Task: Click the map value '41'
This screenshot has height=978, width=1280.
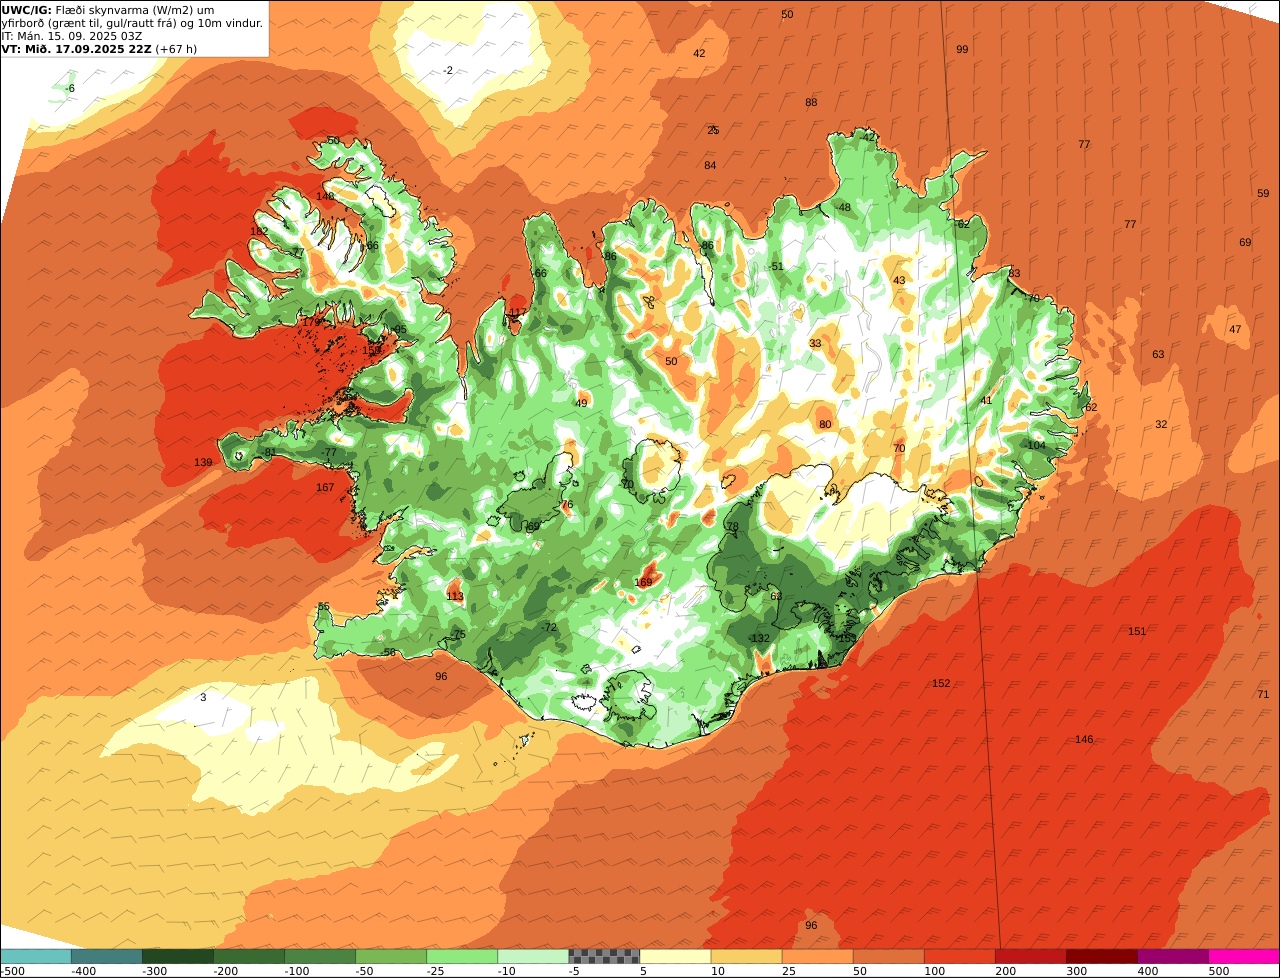Action: click(x=986, y=401)
